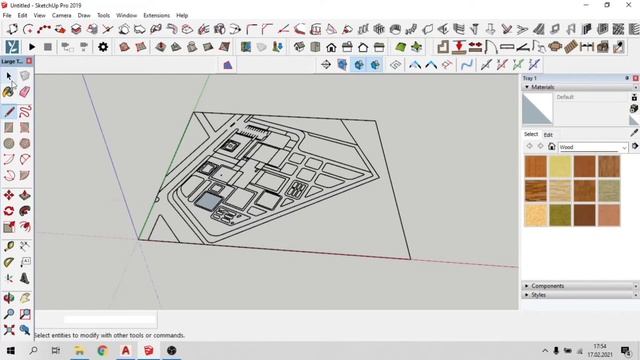Choose the Tape Measure tool
This screenshot has height=360, width=640.
[9, 246]
